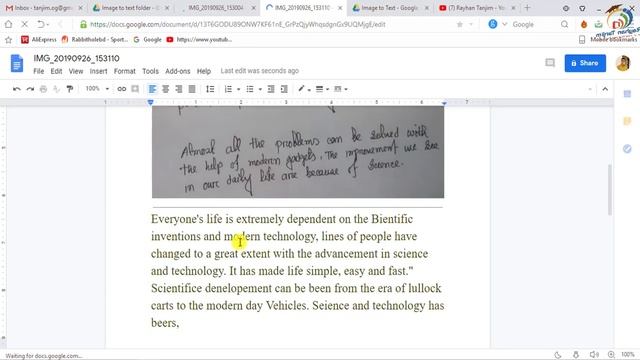Toggle left alignment
This screenshot has height=360, width=640.
(152, 89)
